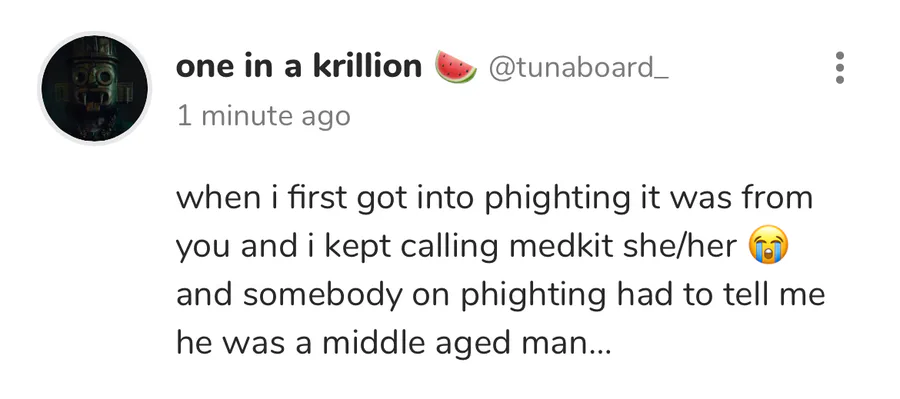Screen dimensions: 900x399
Task: Visit the @tunaboard_ handle link
Action: 579,68
